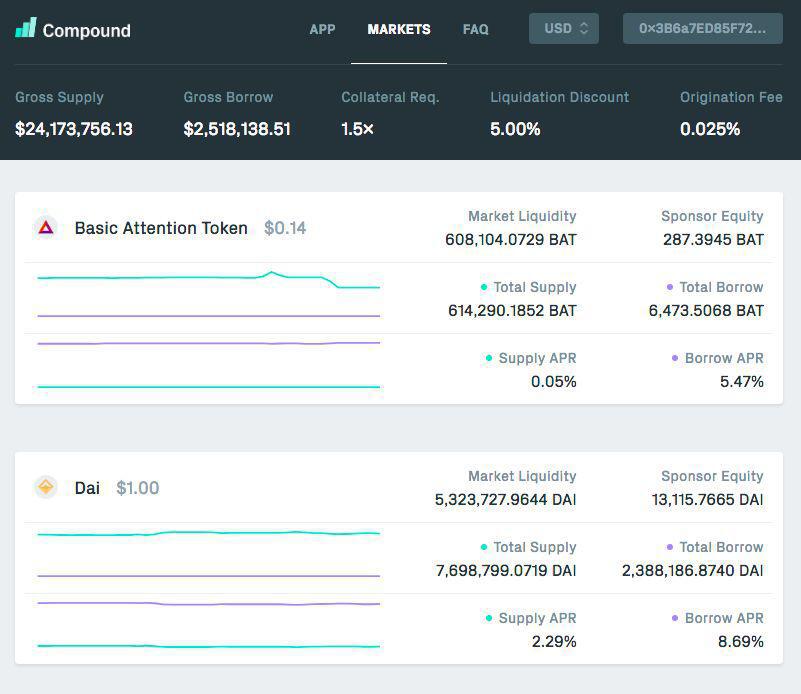Click the Compound brand name link
Image resolution: width=801 pixels, height=694 pixels.
coord(86,31)
